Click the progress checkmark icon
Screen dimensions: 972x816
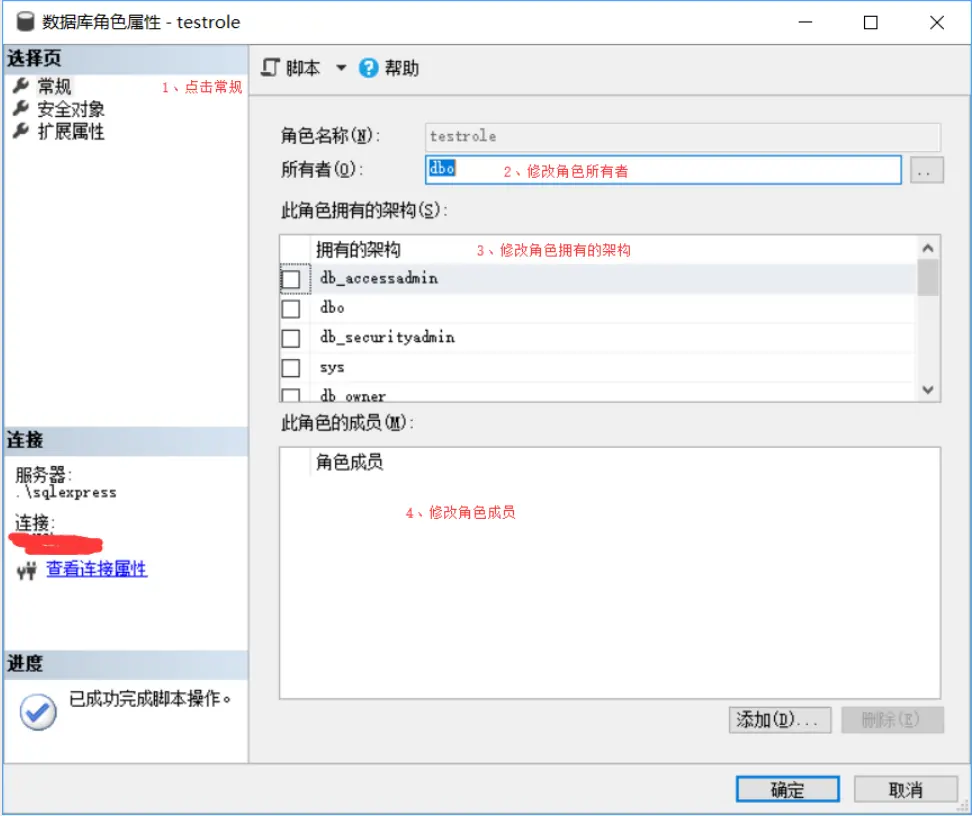[x=38, y=712]
